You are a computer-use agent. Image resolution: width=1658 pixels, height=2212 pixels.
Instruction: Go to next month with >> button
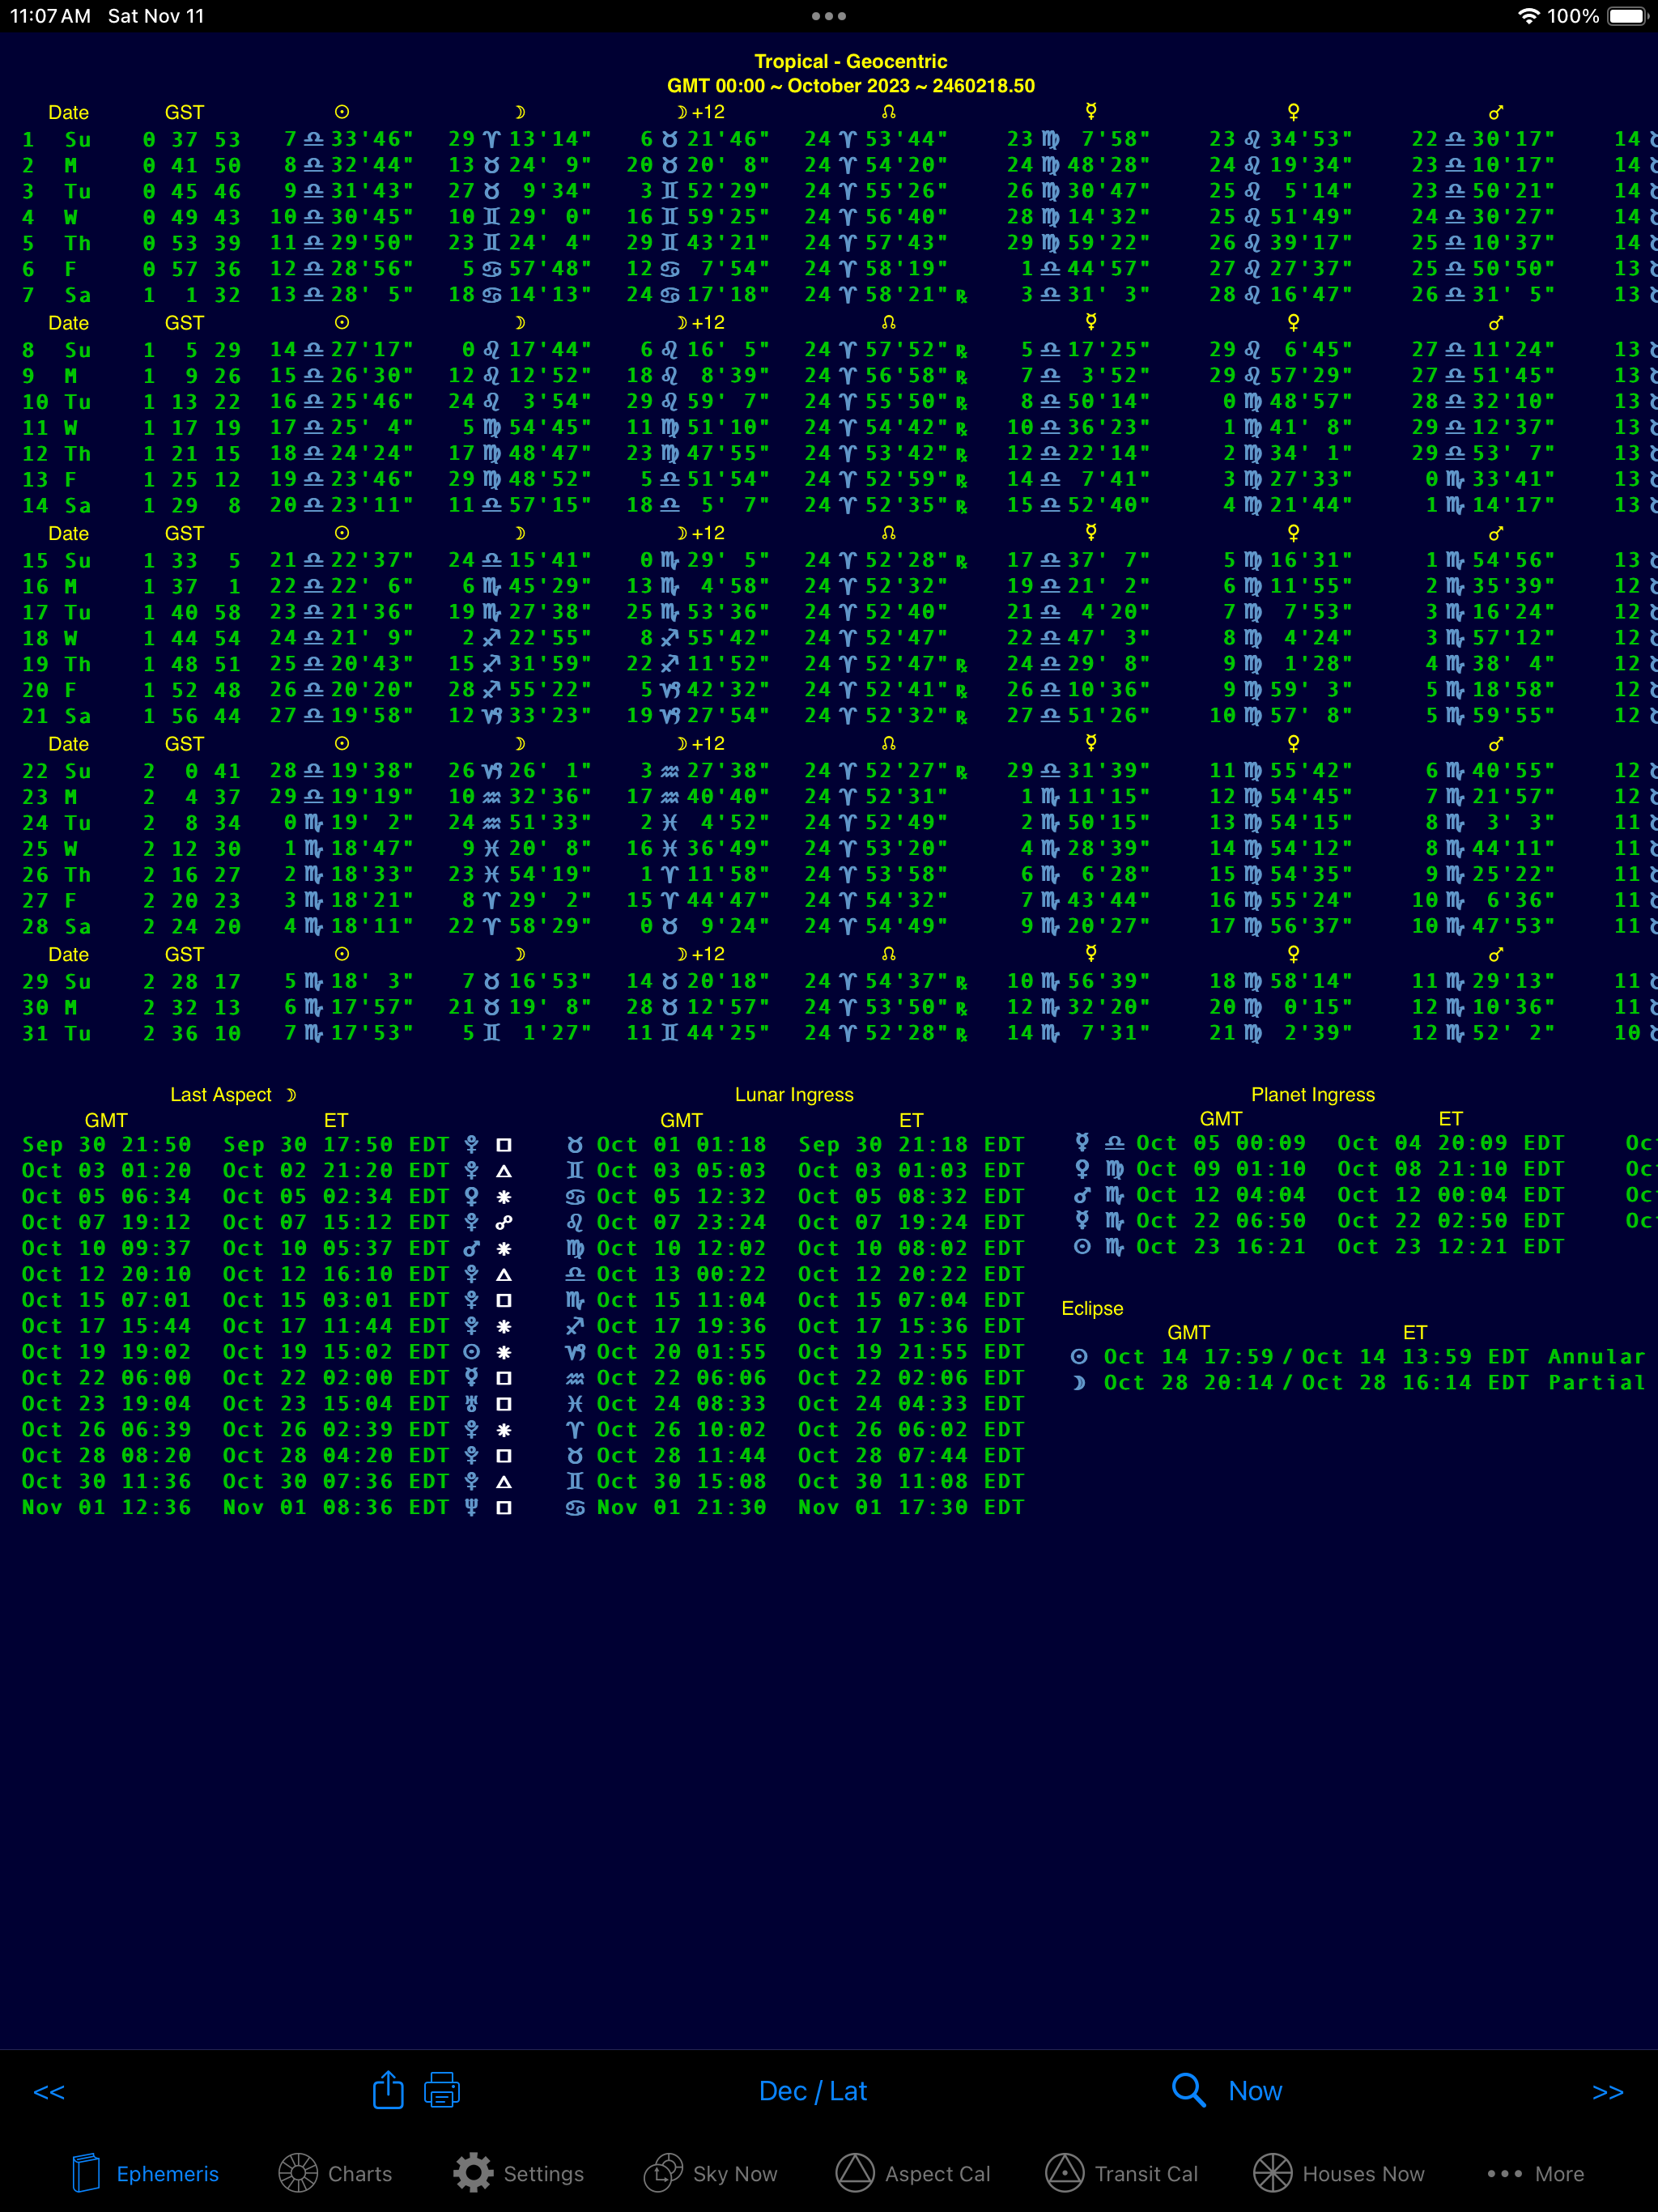point(1608,2092)
